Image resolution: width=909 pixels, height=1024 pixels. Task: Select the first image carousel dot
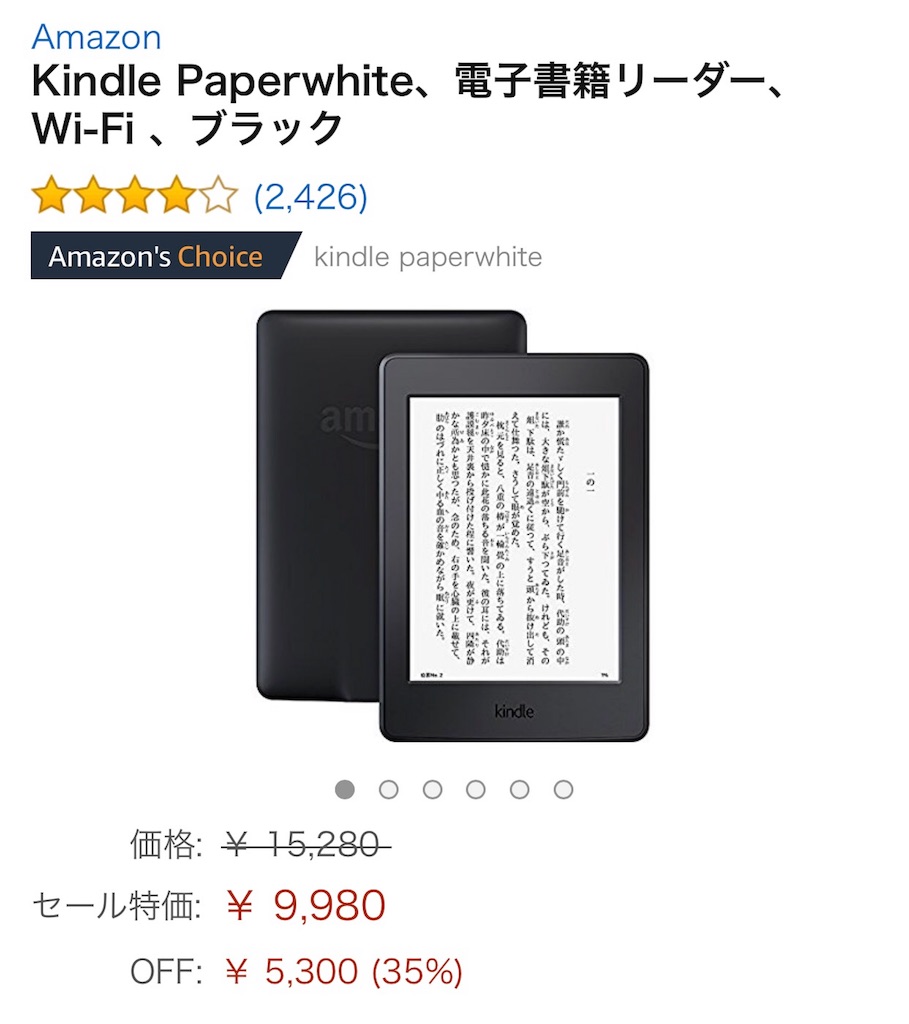(x=345, y=790)
